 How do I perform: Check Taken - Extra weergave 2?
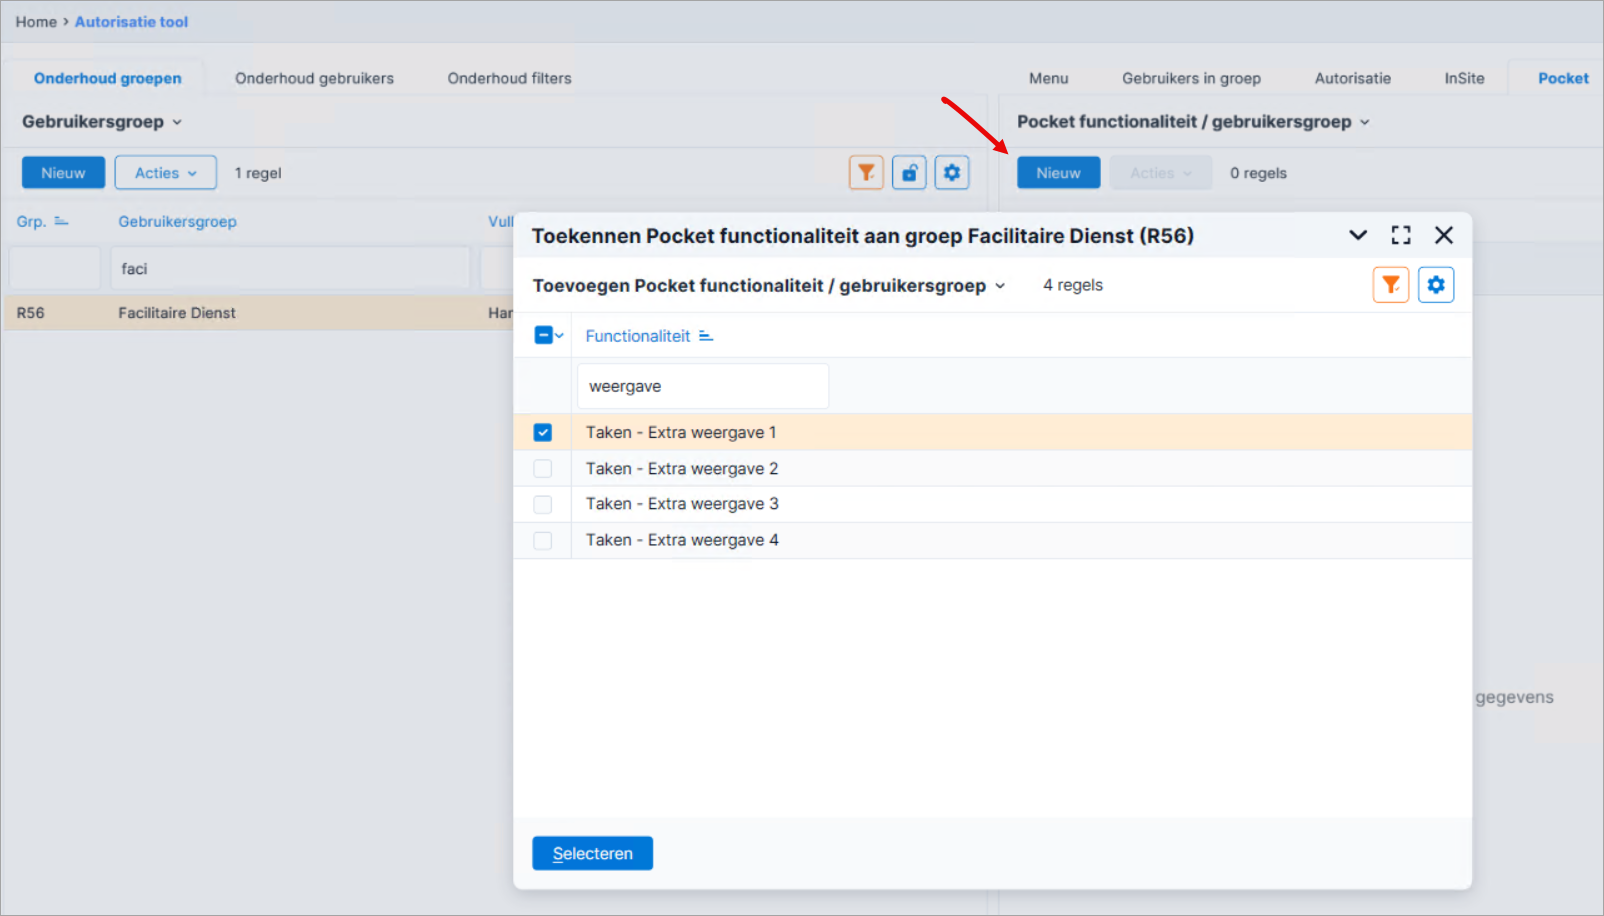point(543,468)
